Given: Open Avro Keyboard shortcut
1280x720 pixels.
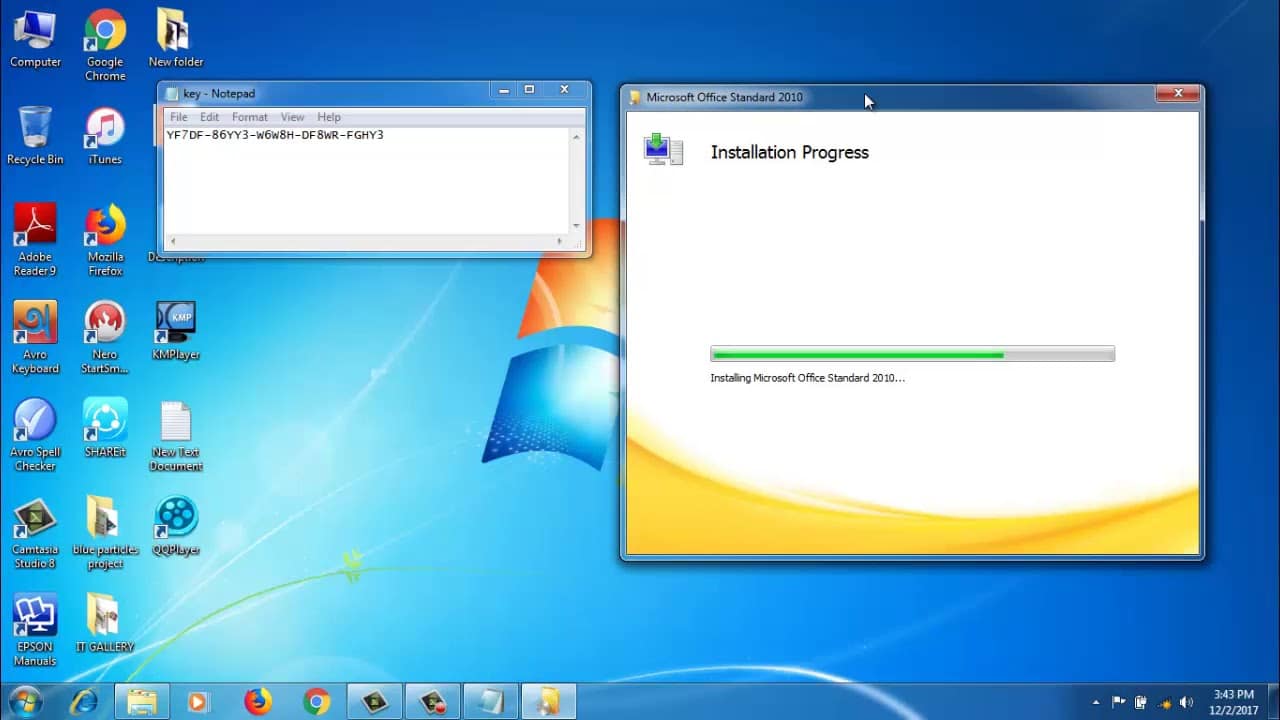Looking at the screenshot, I should point(35,338).
